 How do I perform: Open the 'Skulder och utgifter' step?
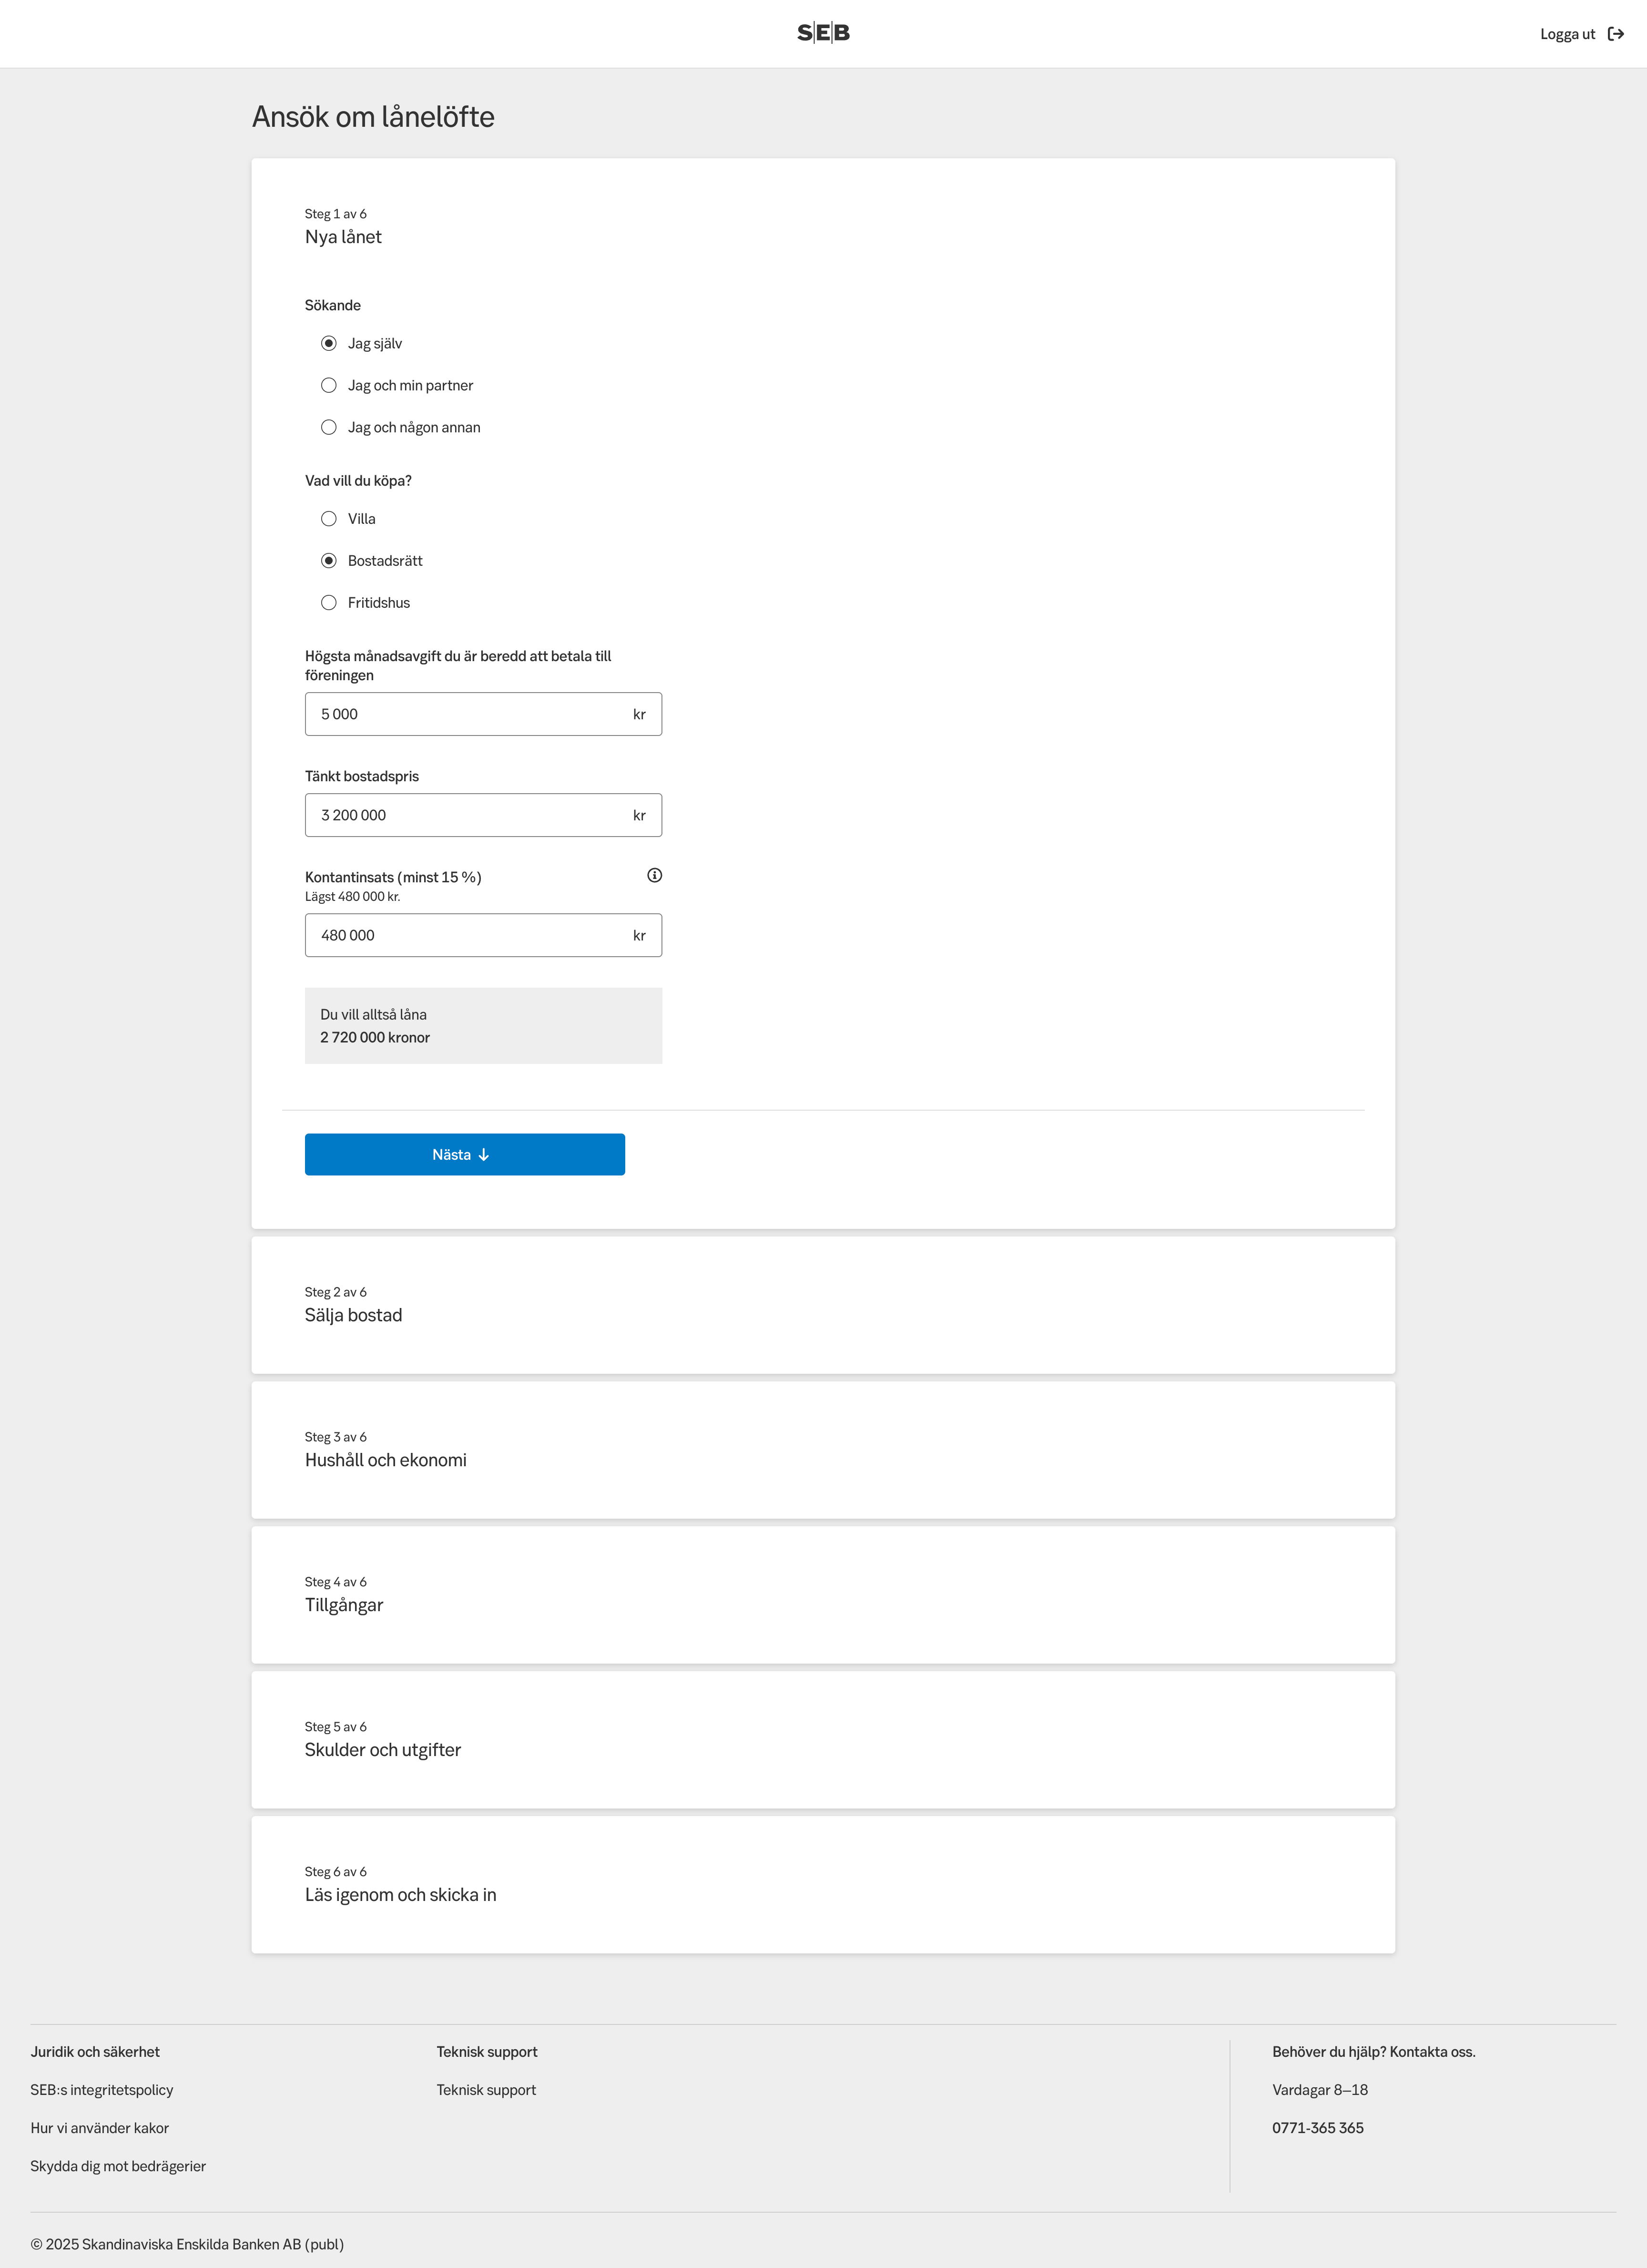pos(383,1749)
